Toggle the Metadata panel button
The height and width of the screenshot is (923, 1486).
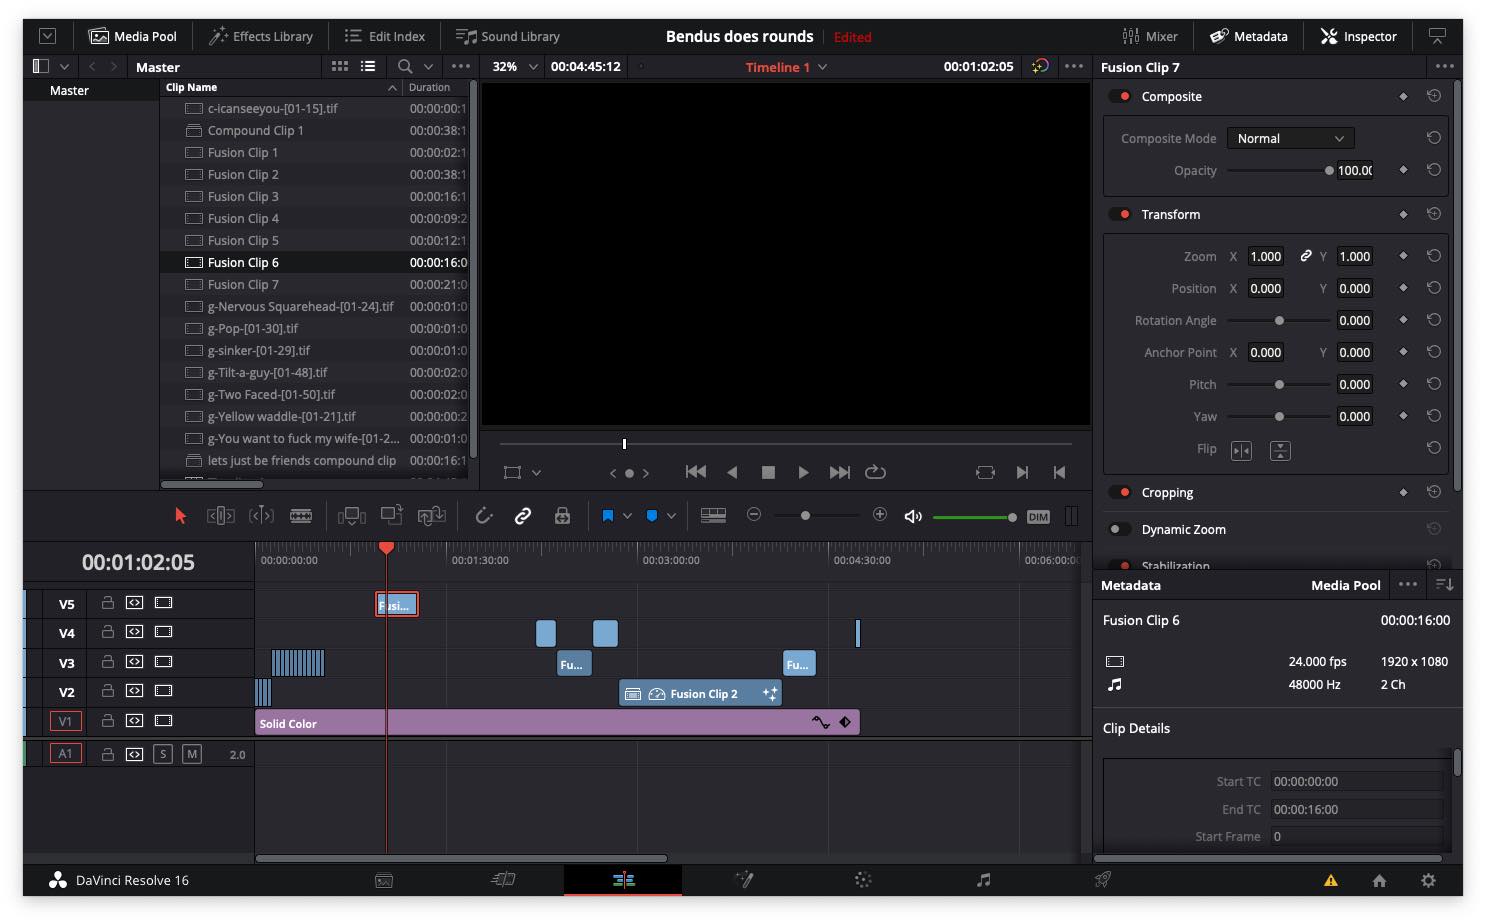[1249, 36]
